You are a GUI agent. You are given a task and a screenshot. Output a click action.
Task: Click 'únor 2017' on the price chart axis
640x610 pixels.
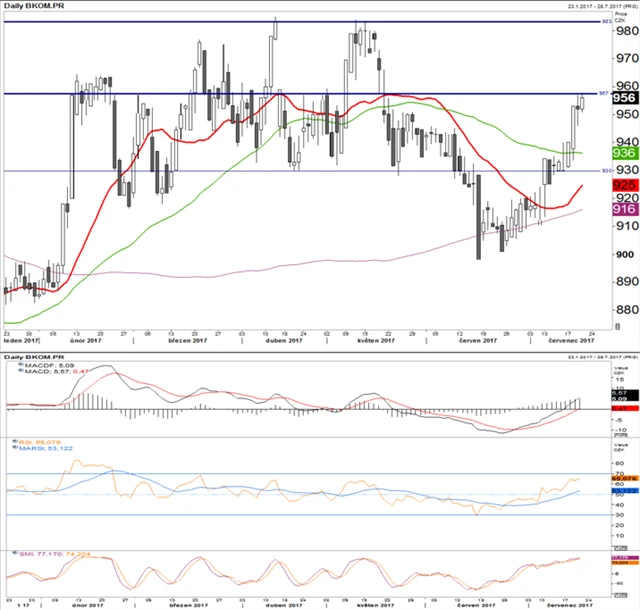[x=86, y=340]
